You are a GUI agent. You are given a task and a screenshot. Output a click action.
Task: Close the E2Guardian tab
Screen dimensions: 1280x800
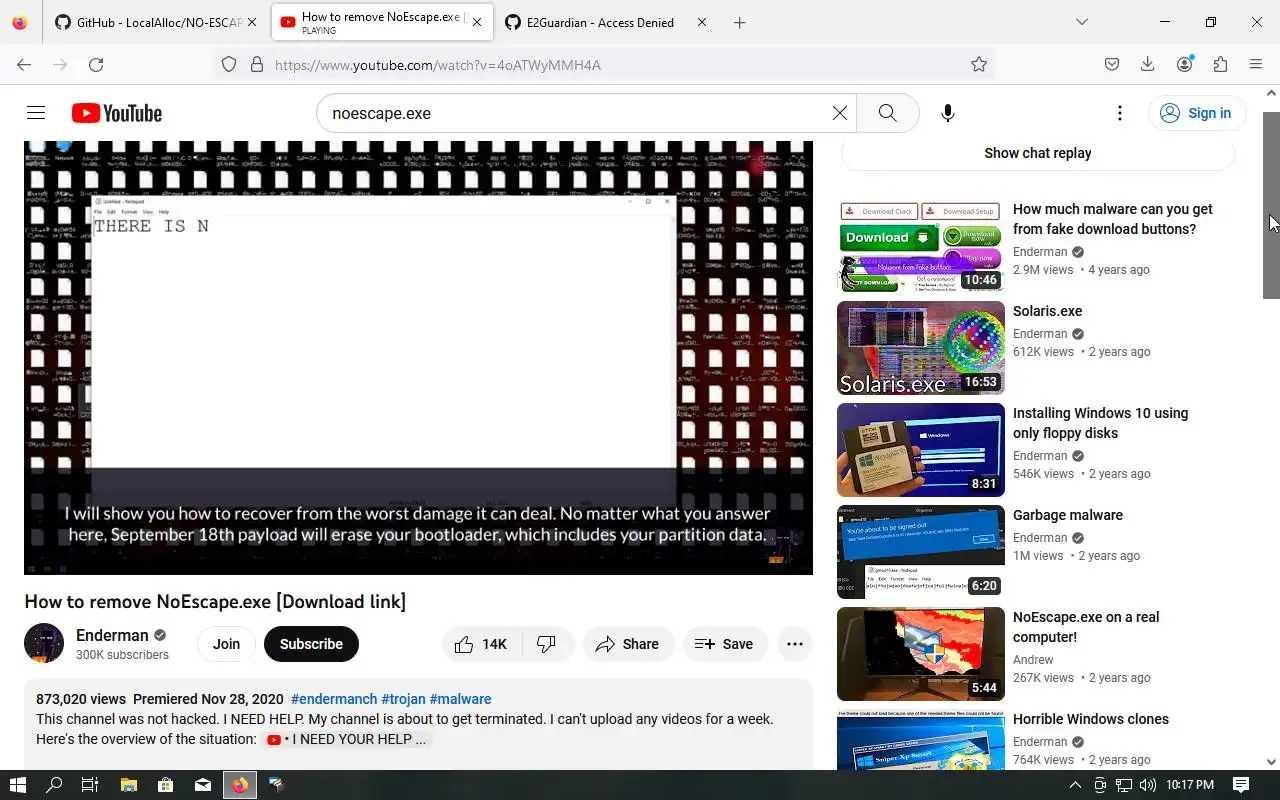[x=702, y=23]
